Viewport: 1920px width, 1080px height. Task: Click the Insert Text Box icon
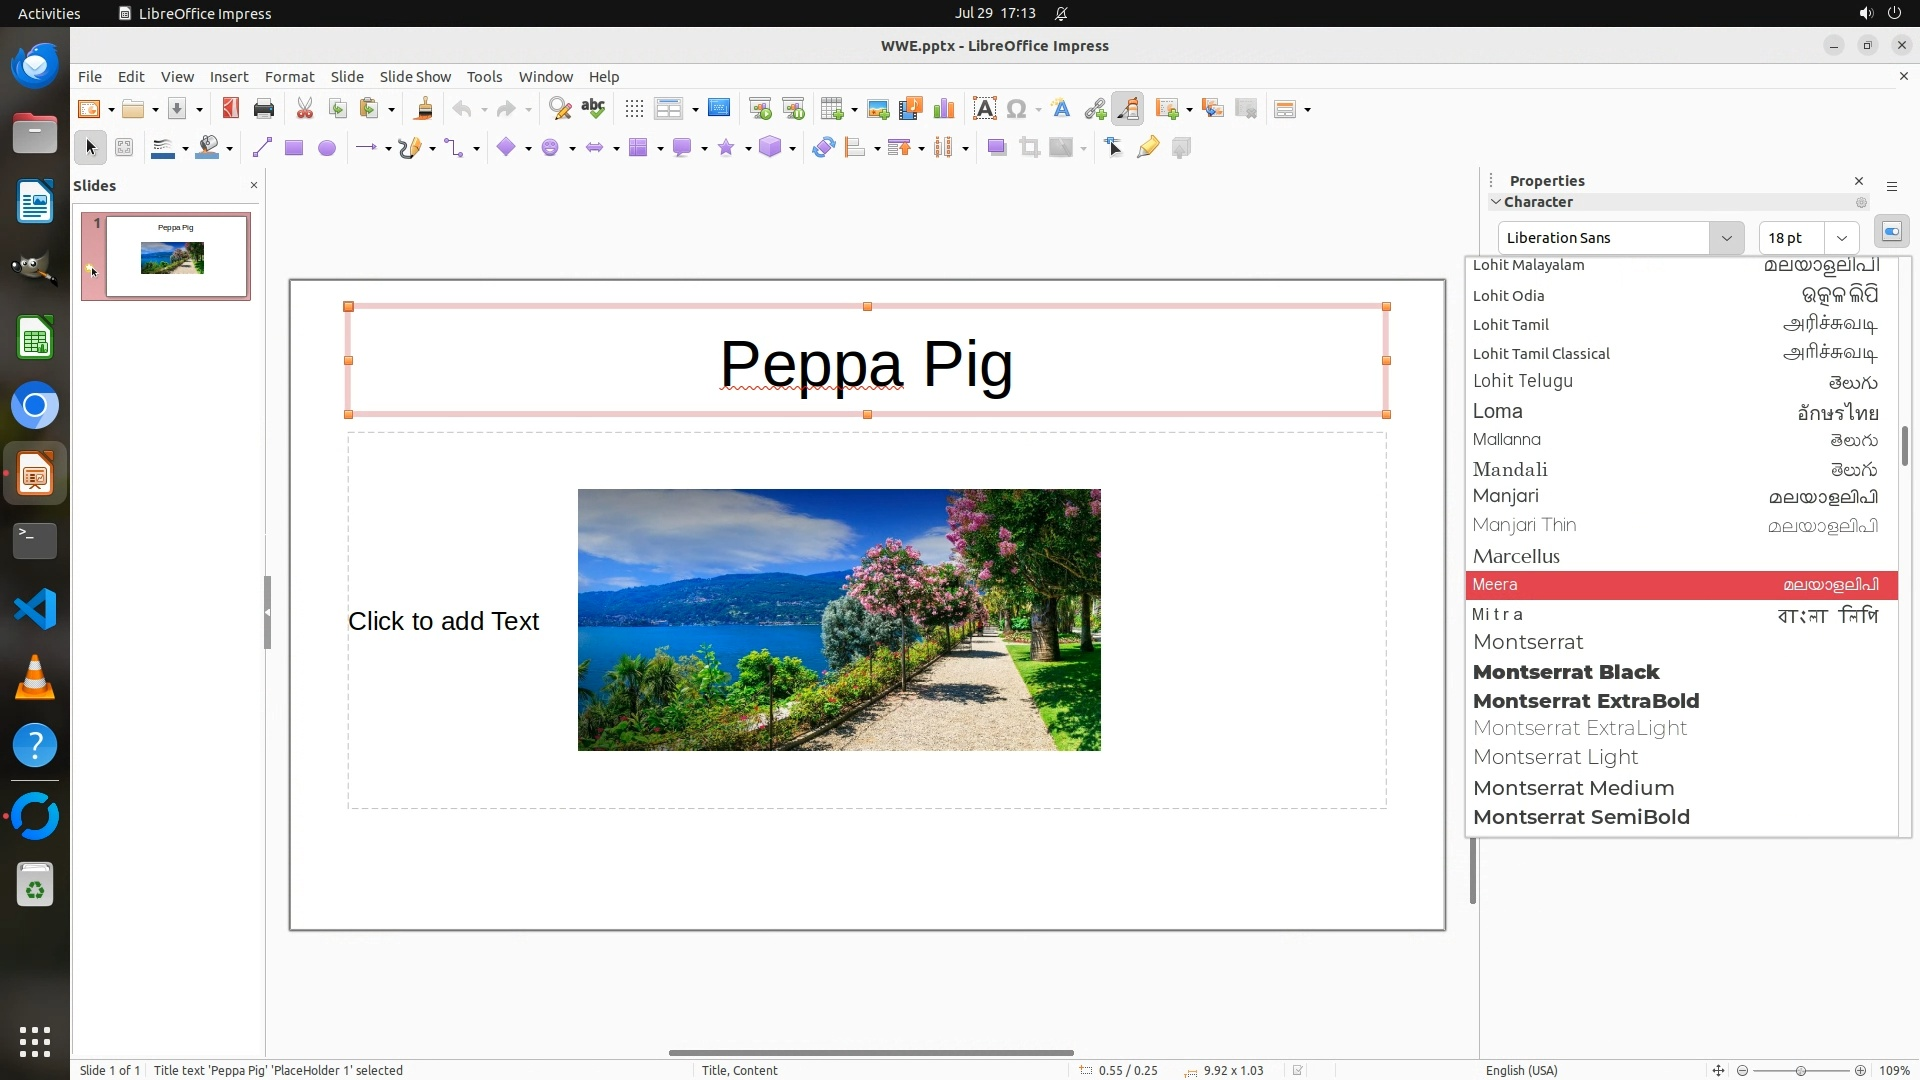click(x=984, y=109)
